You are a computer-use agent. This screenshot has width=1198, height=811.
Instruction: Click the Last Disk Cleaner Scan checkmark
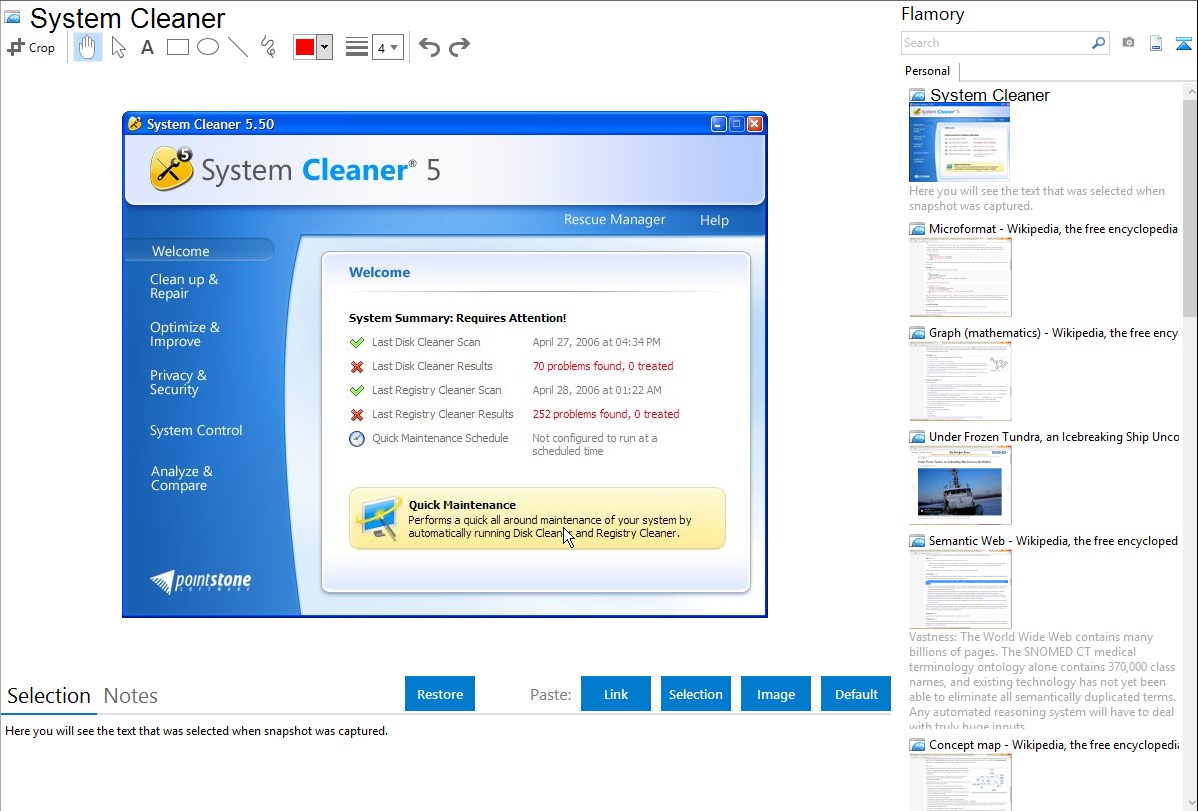click(x=357, y=342)
